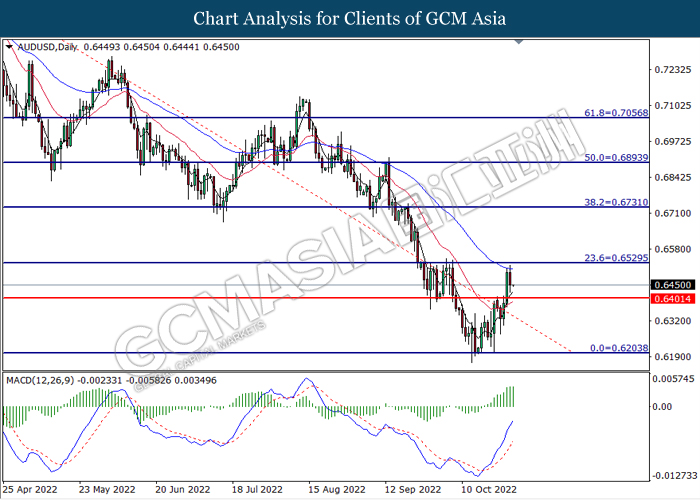
Task: Click the 23 May 2022 date label
Action: tap(107, 490)
